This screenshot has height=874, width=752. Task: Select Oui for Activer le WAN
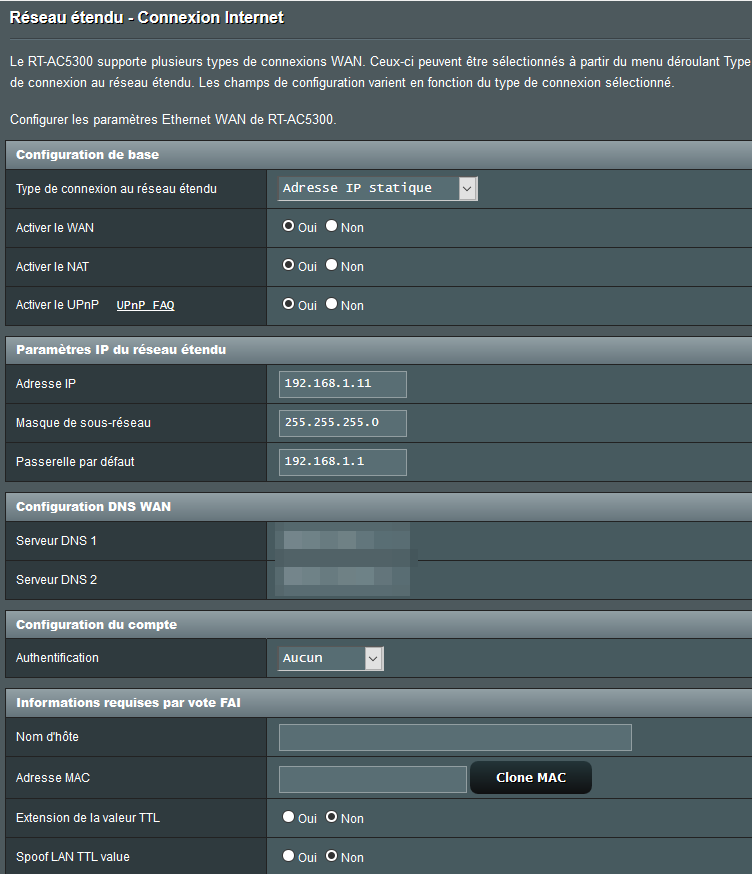click(288, 226)
